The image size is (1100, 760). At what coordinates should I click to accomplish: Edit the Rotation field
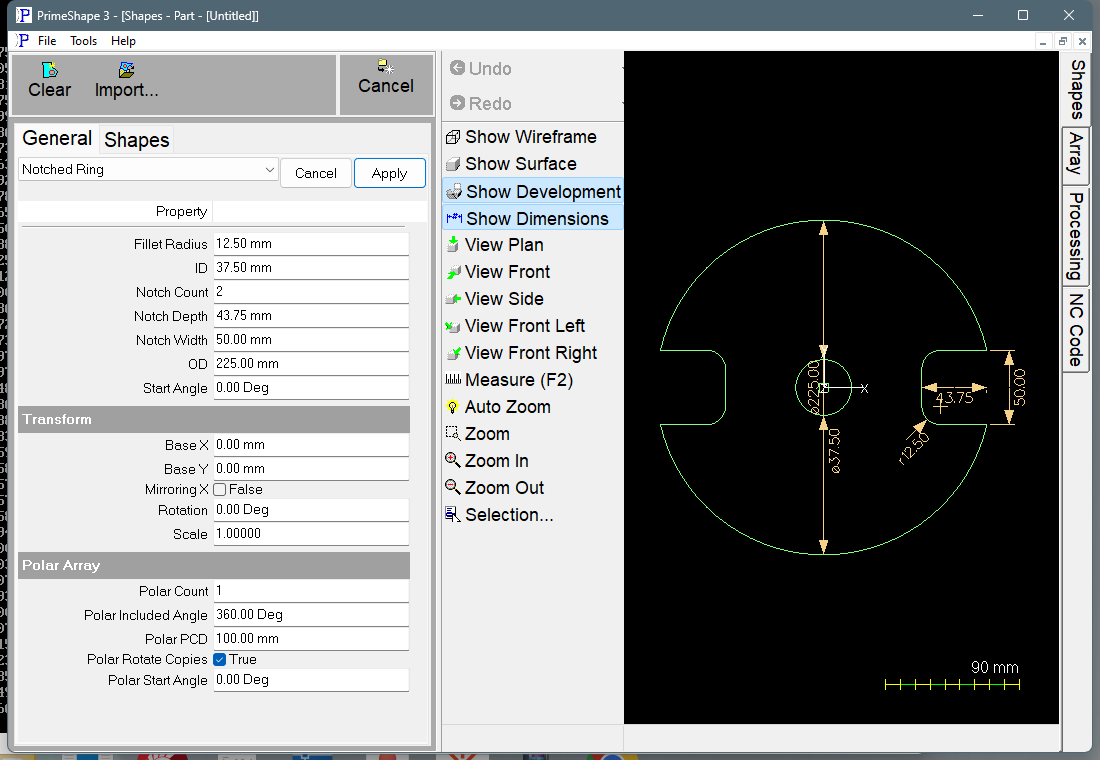coord(311,509)
